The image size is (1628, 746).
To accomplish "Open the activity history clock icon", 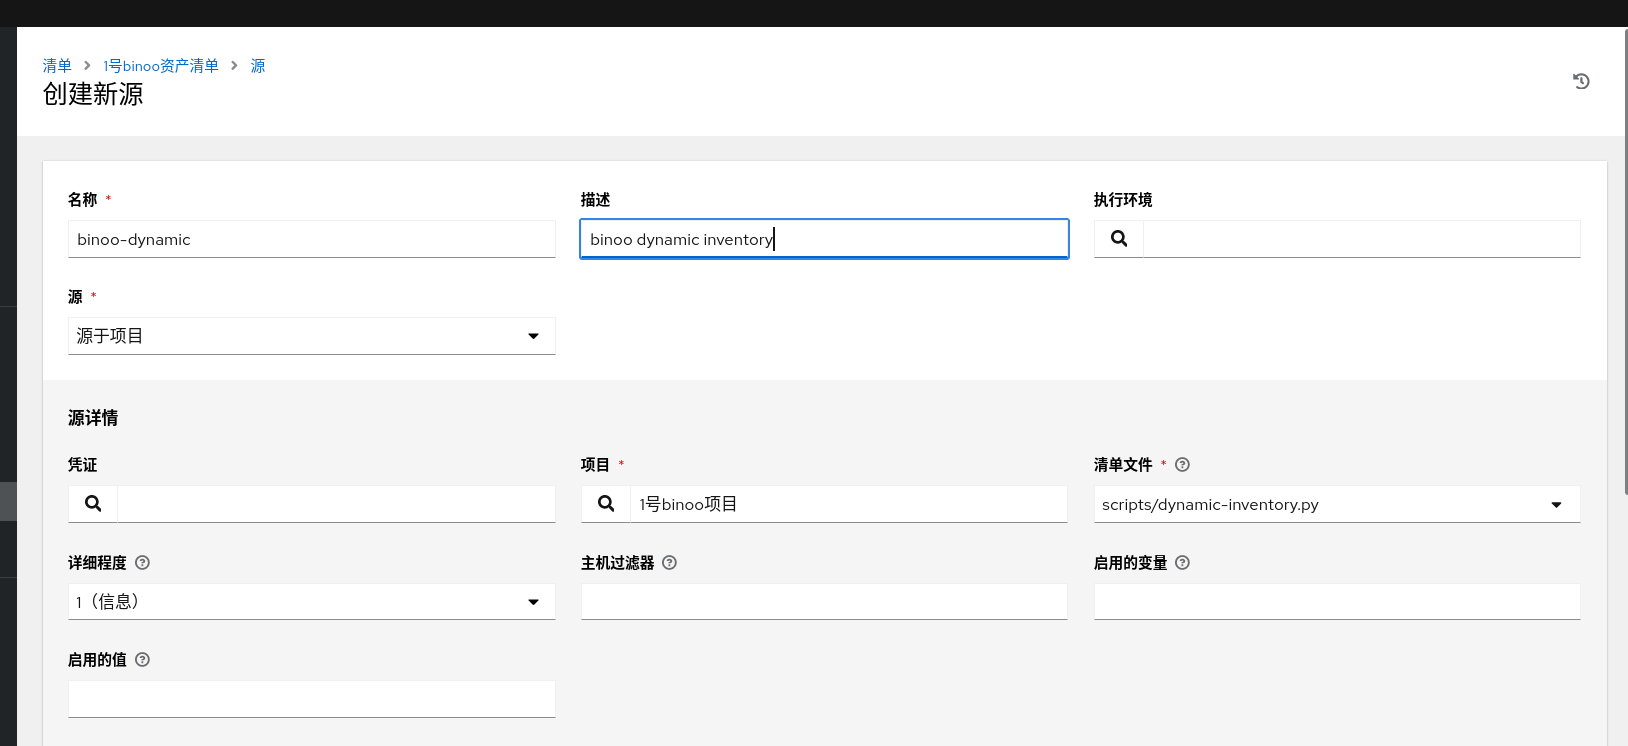I will coord(1581,81).
